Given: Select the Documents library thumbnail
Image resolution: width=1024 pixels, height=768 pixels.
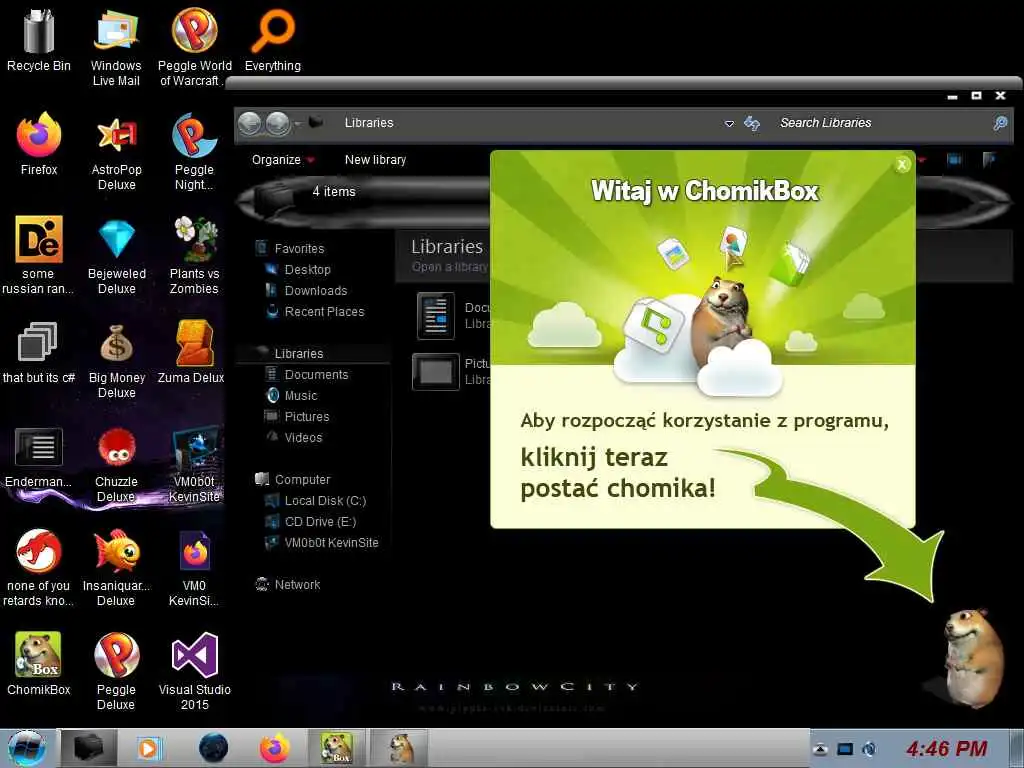Looking at the screenshot, I should pos(436,316).
